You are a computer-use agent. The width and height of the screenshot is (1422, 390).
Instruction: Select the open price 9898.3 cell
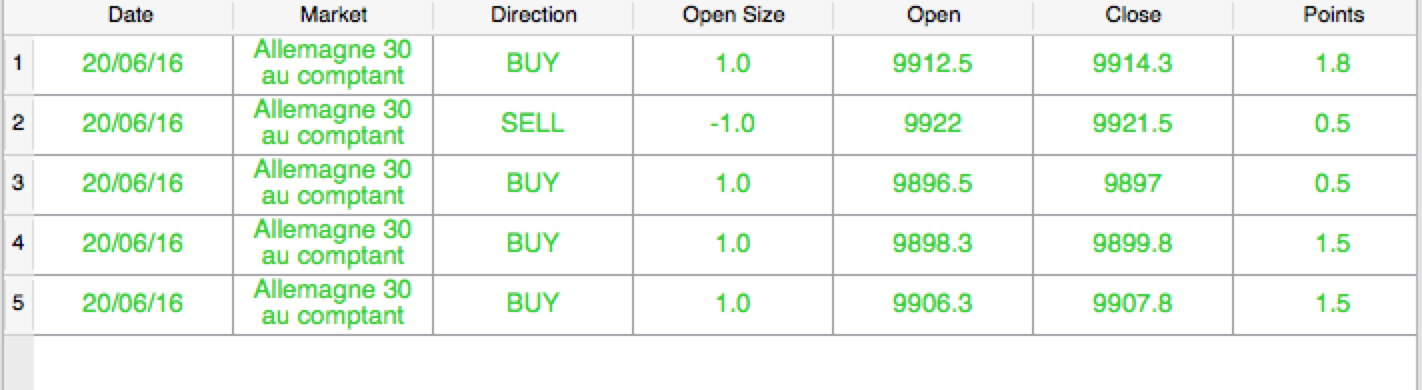point(933,244)
